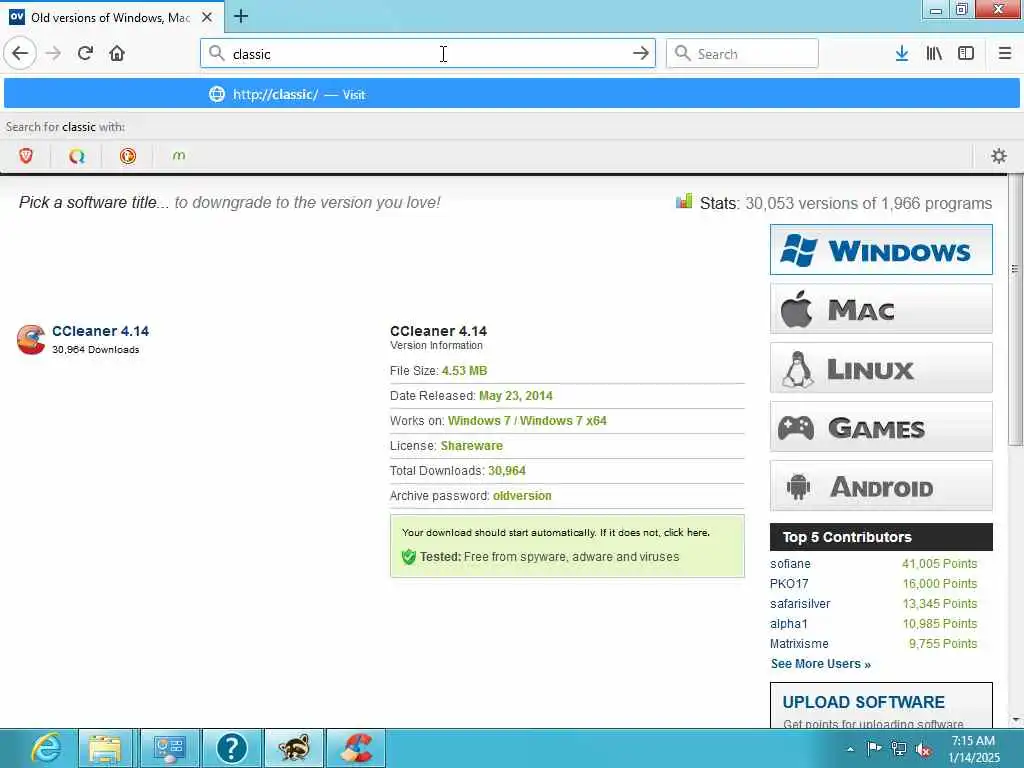Click the 'Shareware' license value

pos(472,445)
